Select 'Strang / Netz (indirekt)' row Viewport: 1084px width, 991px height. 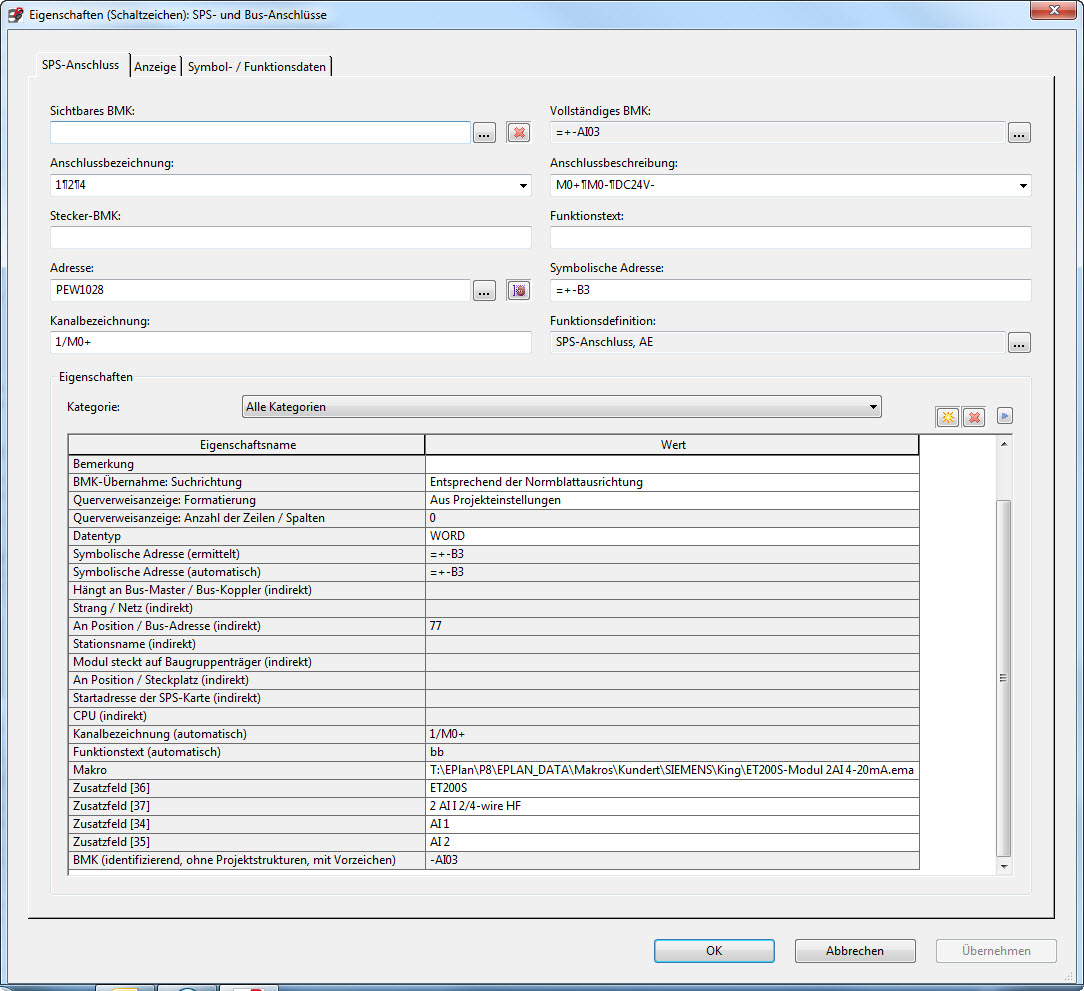coord(494,608)
